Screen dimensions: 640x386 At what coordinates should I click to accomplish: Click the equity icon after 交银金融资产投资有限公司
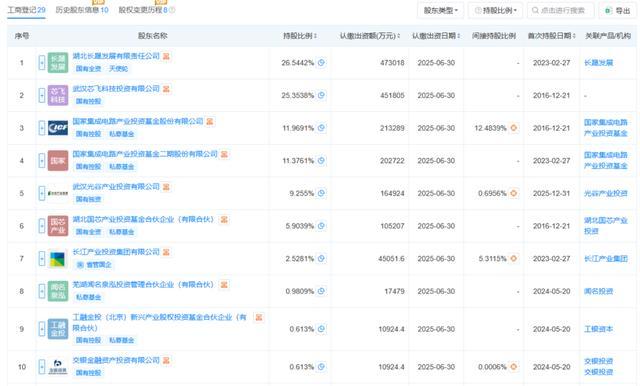pos(166,360)
